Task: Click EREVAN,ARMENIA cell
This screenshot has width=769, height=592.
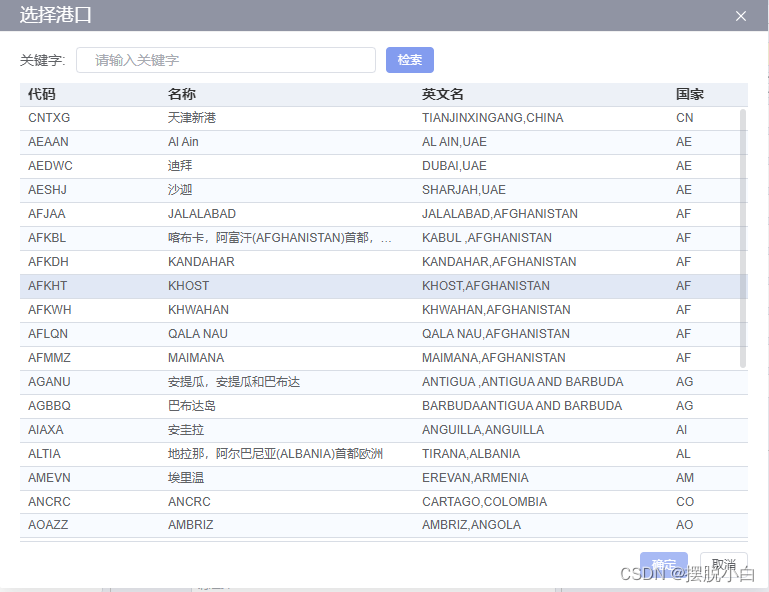Action: click(475, 478)
